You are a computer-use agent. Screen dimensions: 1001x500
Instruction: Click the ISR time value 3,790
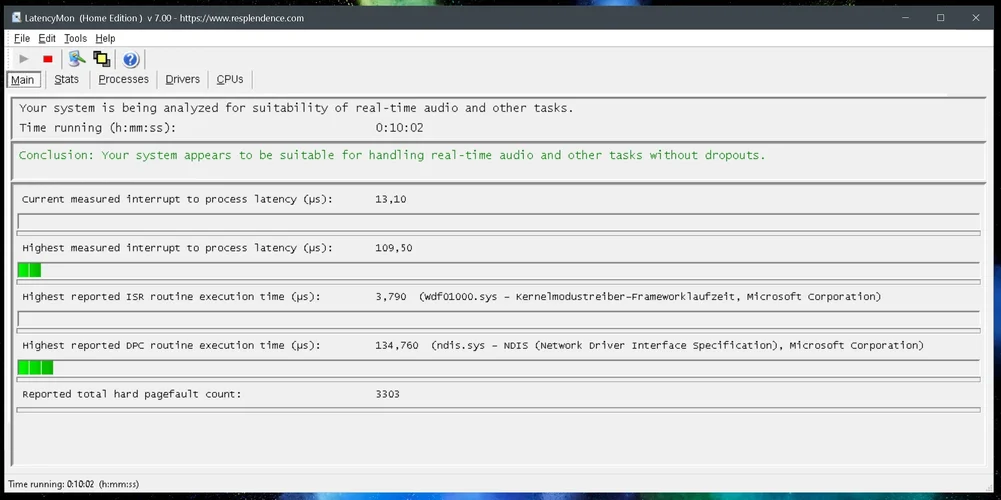point(391,297)
